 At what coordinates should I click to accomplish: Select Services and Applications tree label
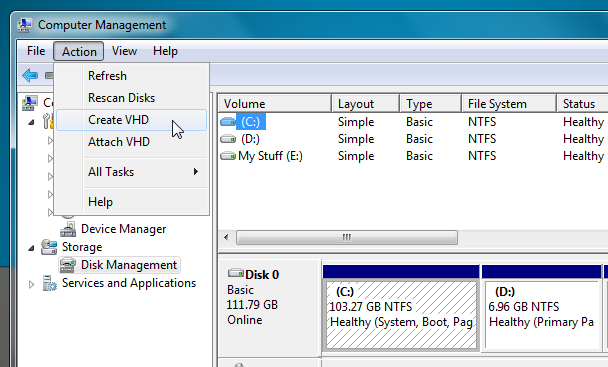(129, 283)
